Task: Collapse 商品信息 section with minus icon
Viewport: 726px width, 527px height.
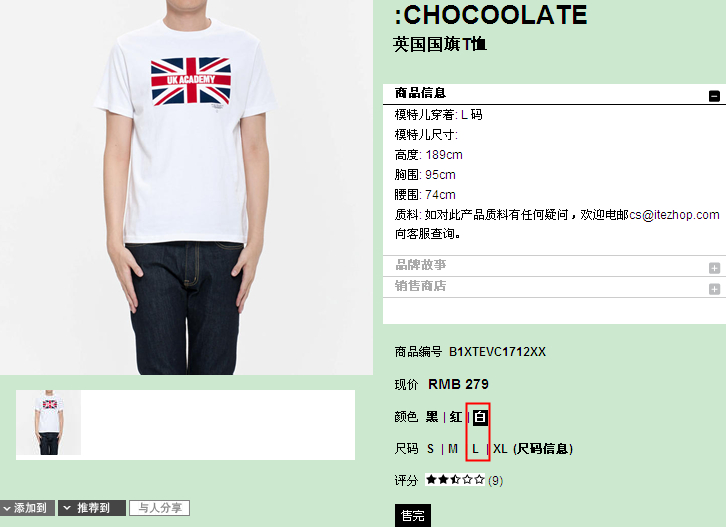Action: point(714,96)
